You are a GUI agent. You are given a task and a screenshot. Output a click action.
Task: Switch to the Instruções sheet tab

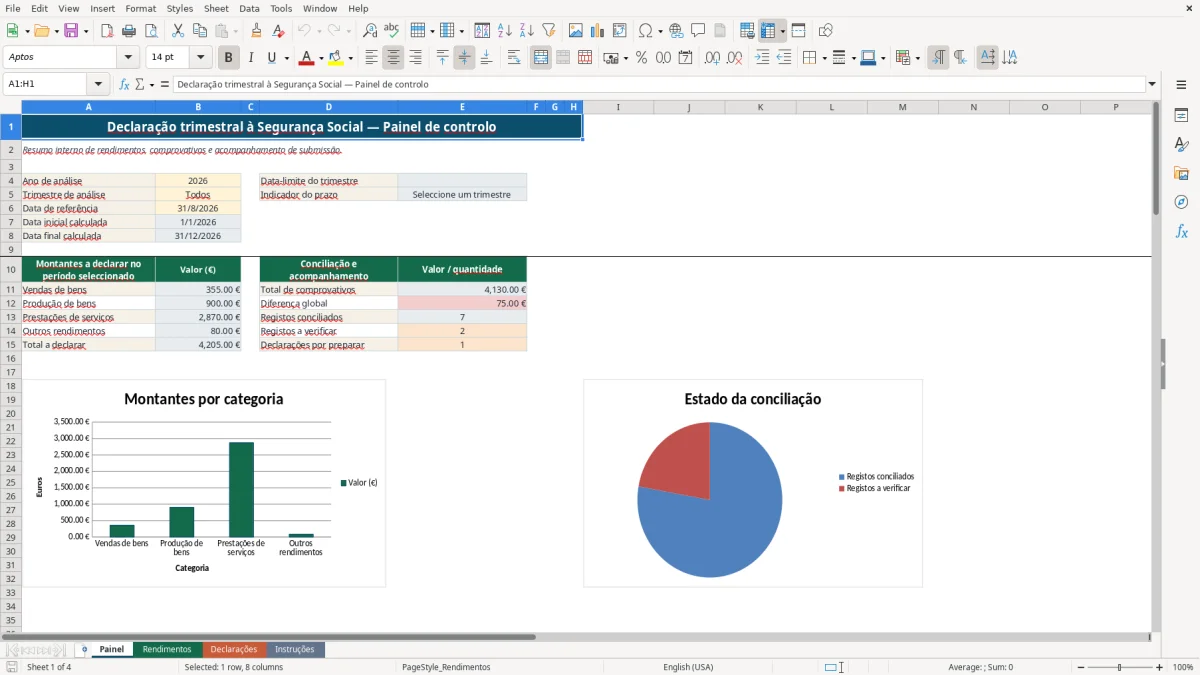[x=295, y=649]
